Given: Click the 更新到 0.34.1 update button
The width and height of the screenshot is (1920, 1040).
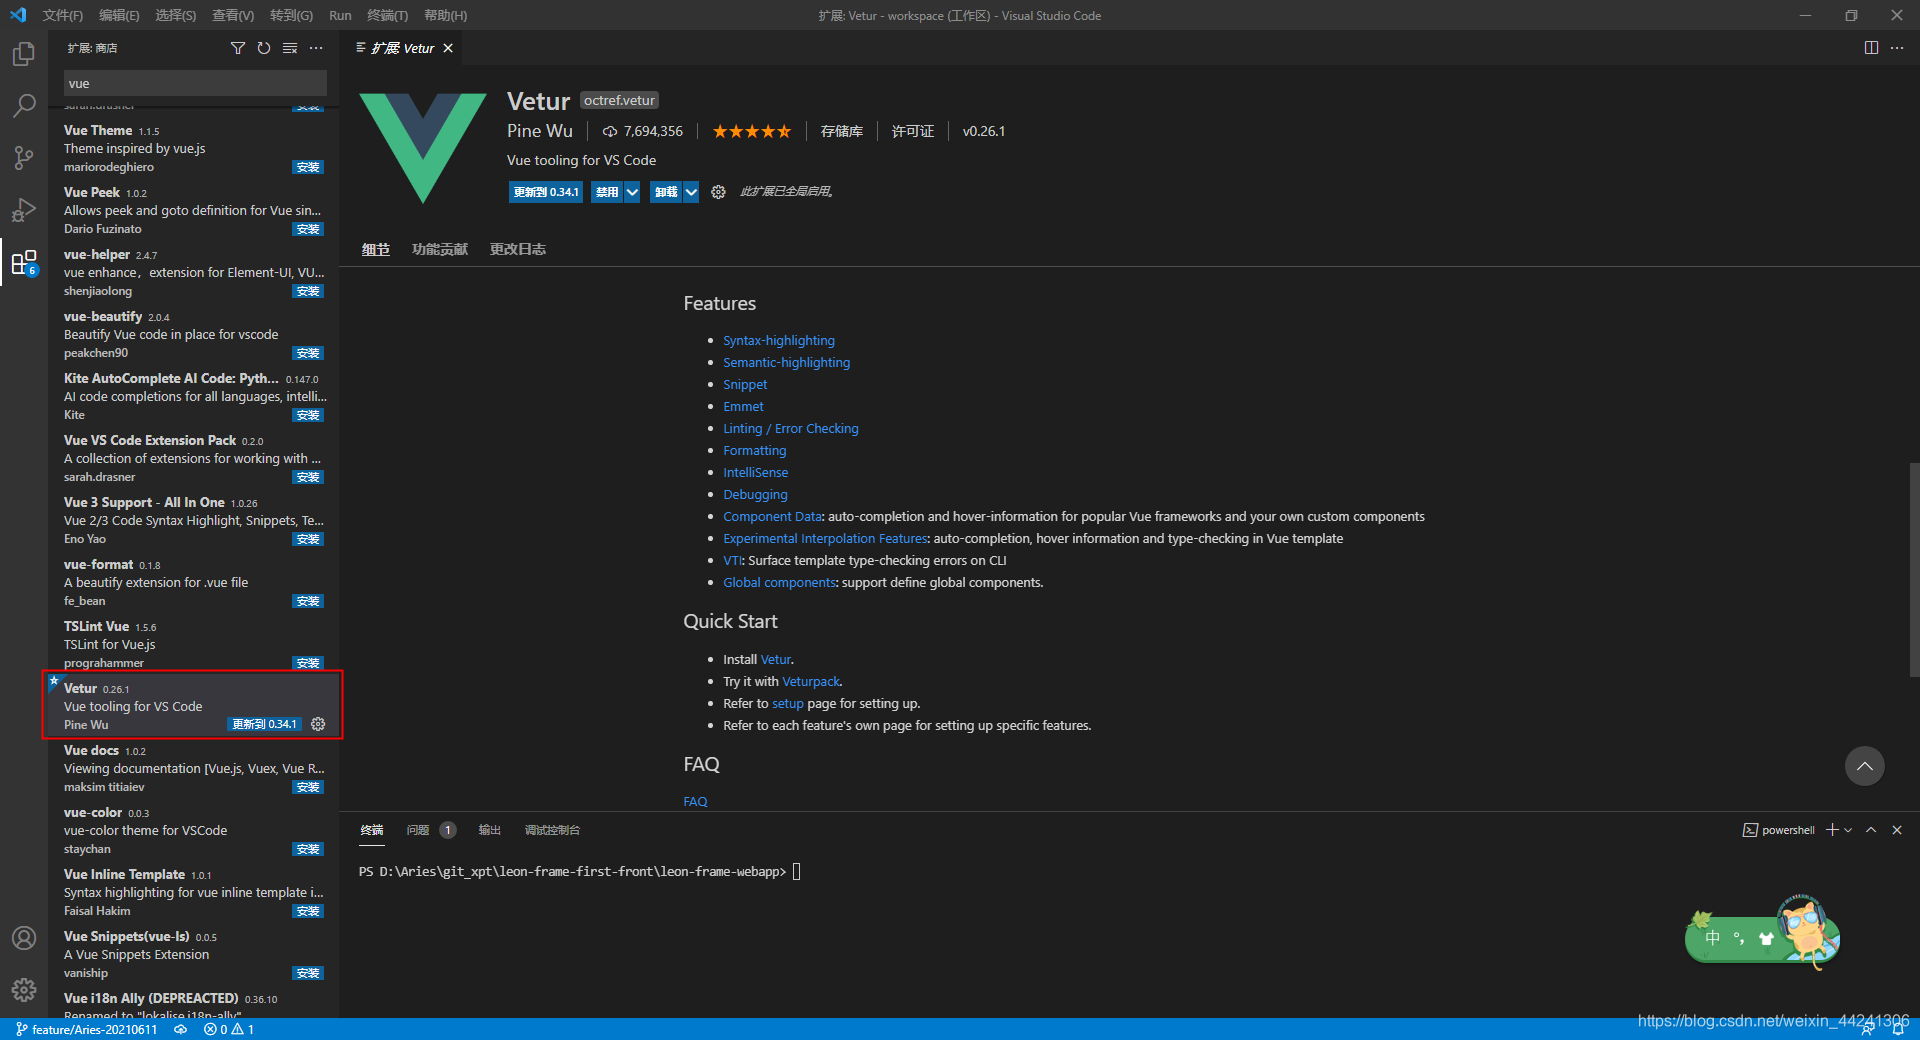Looking at the screenshot, I should (x=546, y=191).
